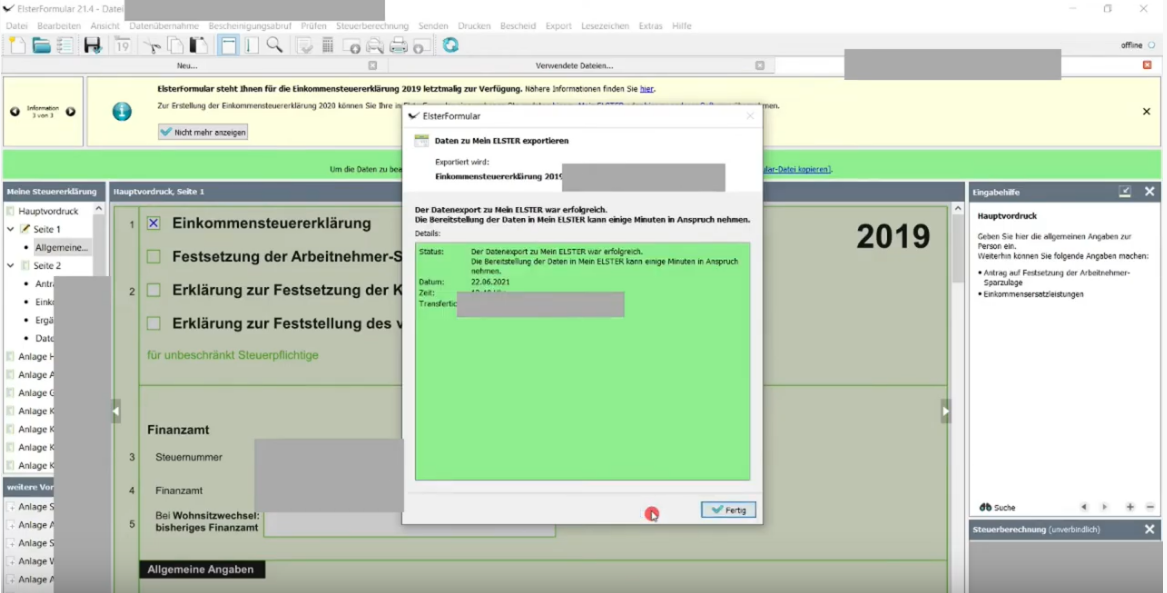The height and width of the screenshot is (593, 1167).
Task: Collapse the Seite 2 tree node
Action: tap(10, 266)
